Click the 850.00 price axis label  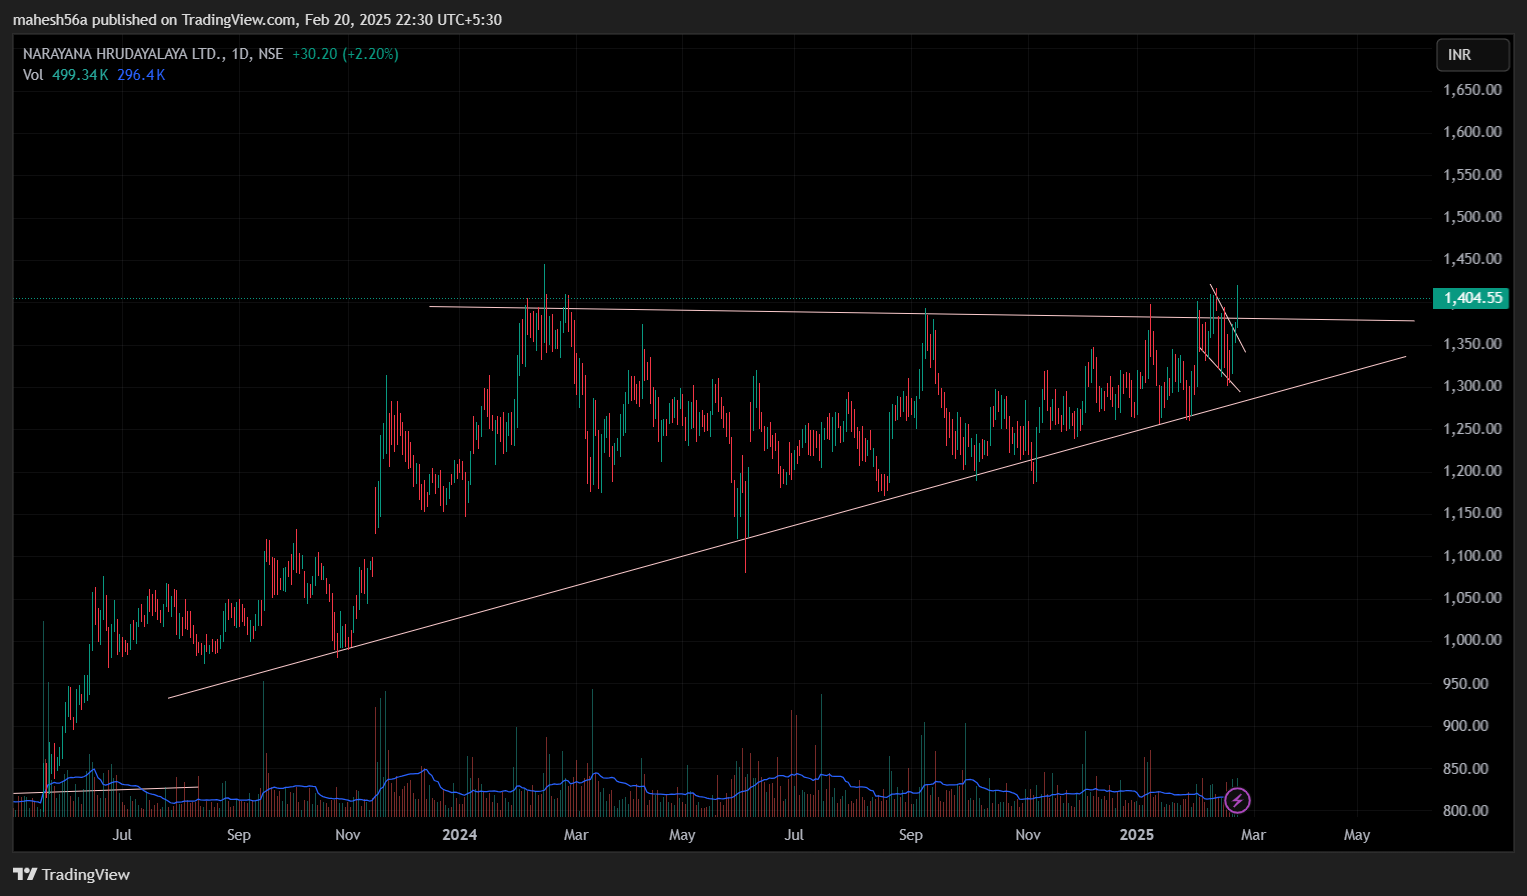click(1466, 768)
